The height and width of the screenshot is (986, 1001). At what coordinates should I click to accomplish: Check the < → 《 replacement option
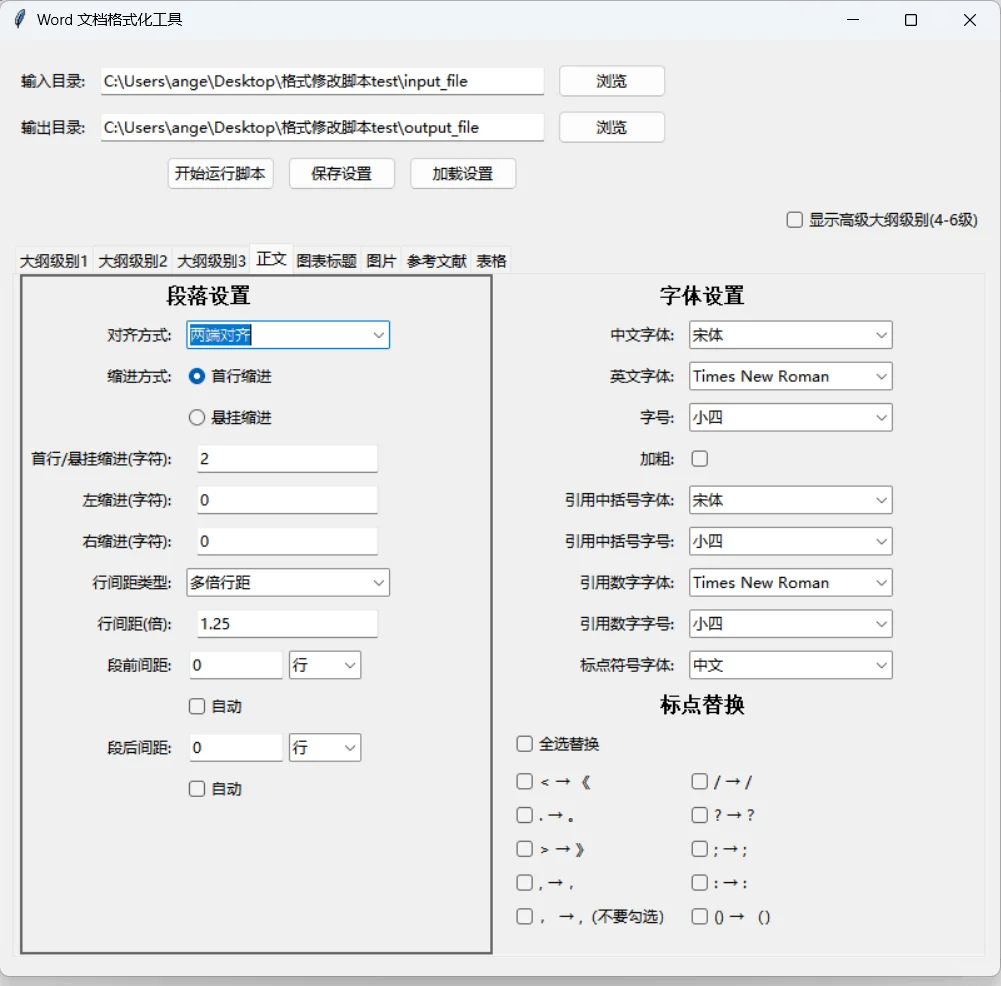524,781
